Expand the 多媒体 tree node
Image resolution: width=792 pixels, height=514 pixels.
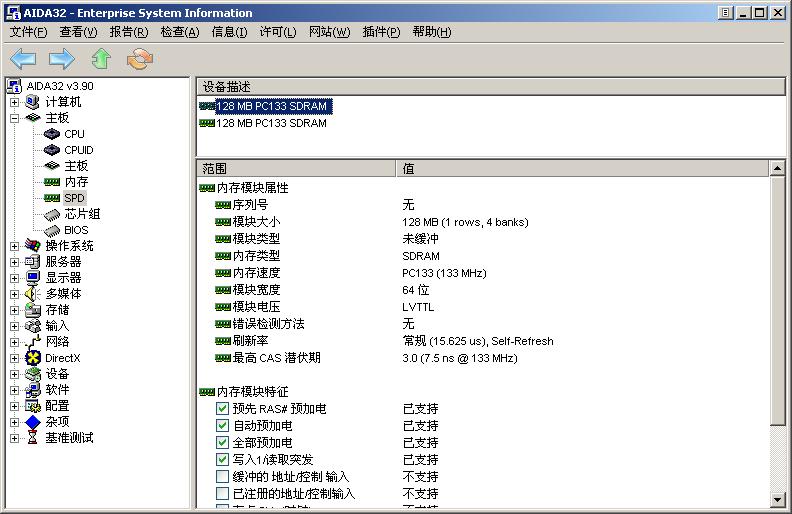coord(14,294)
